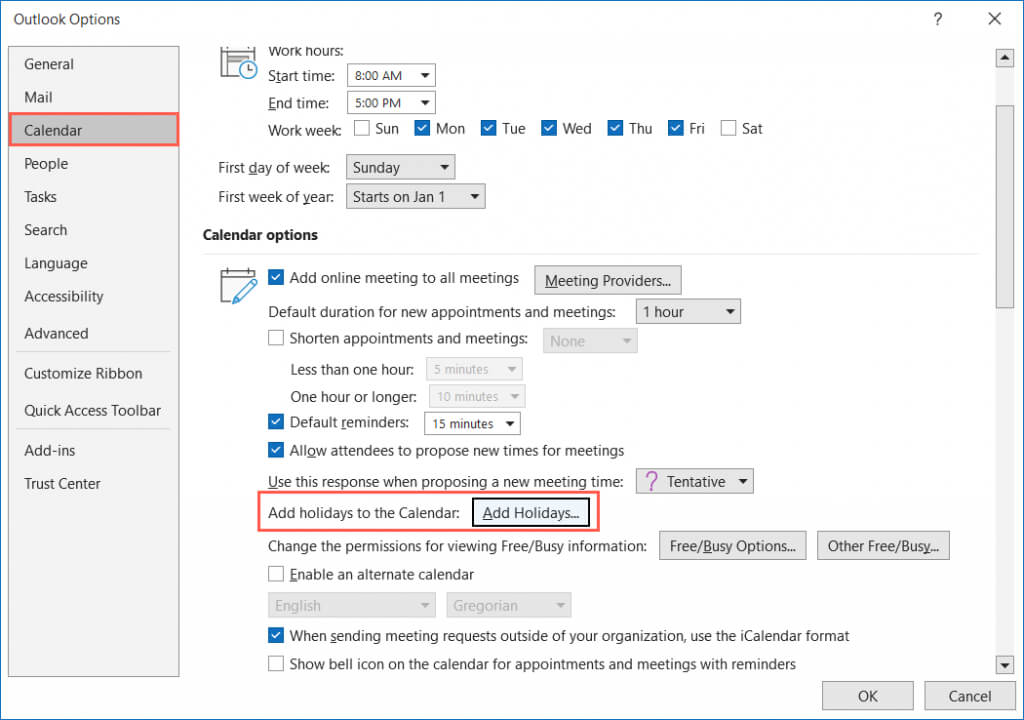This screenshot has width=1024, height=720.
Task: Toggle Add online meeting to all meetings
Action: (276, 277)
